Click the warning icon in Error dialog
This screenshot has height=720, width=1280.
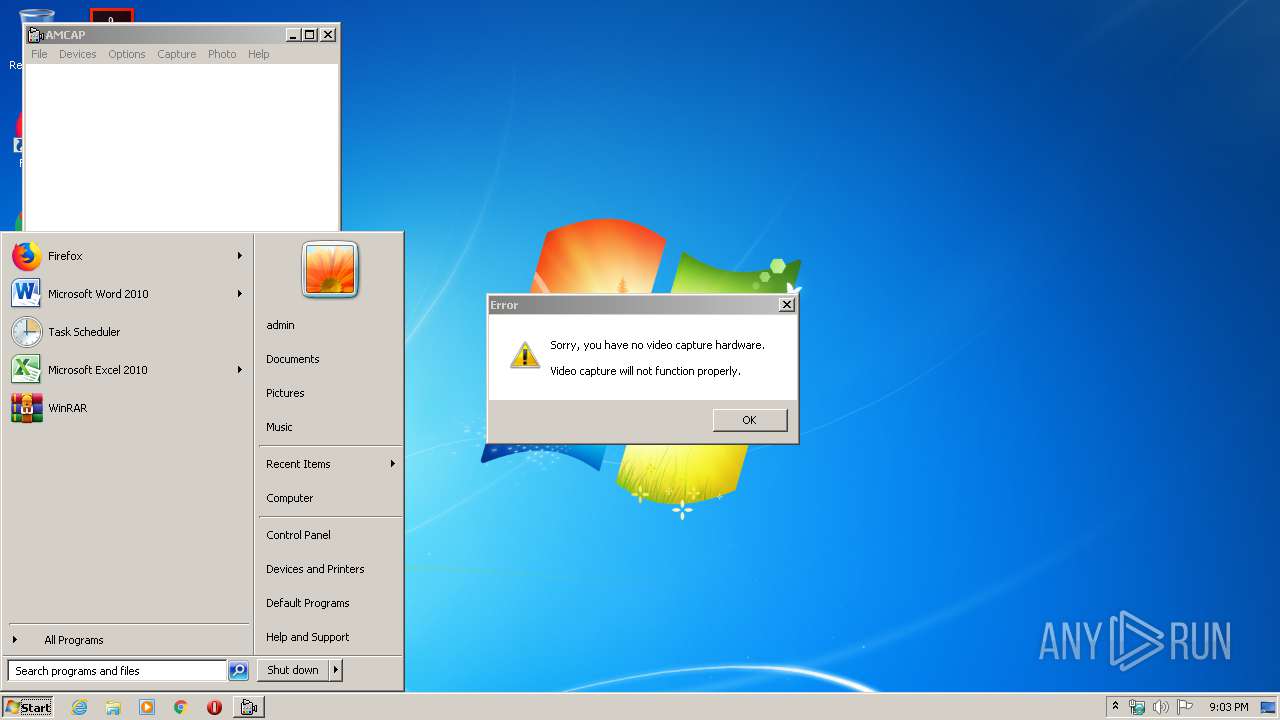[x=525, y=355]
